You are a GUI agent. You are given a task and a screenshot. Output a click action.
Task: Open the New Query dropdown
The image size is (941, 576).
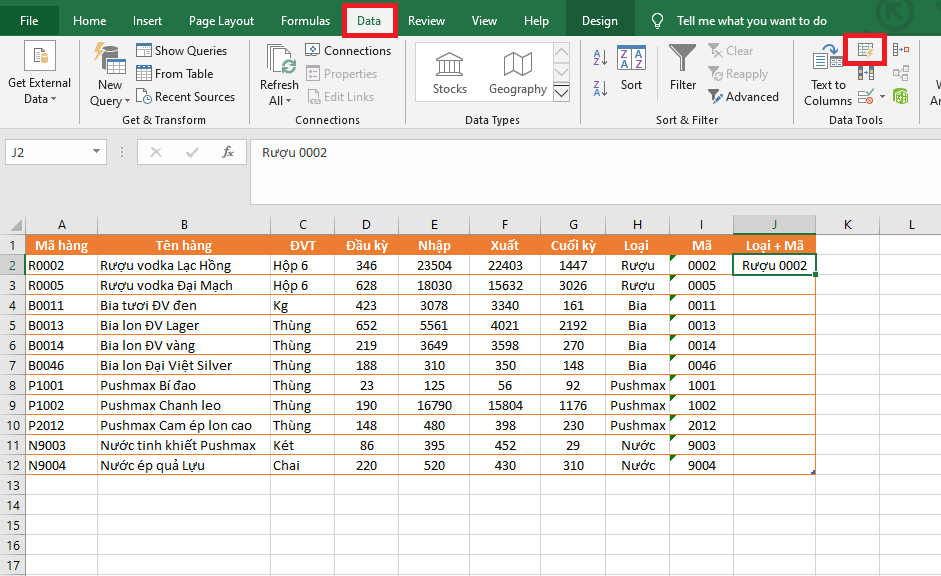110,100
